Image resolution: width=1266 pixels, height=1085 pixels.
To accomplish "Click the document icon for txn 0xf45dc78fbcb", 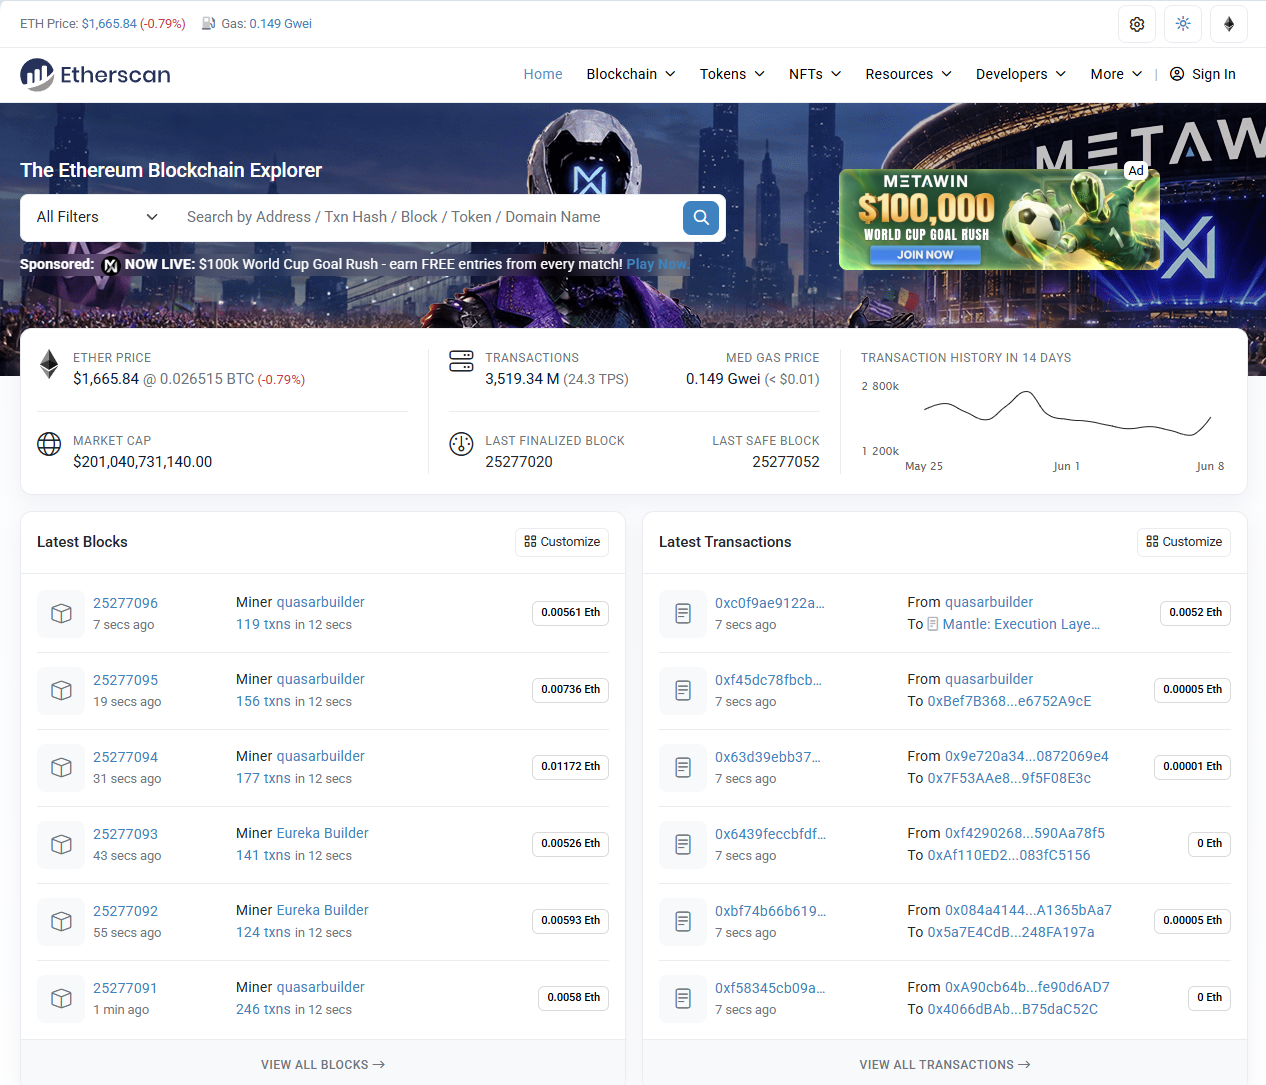I will pos(683,690).
